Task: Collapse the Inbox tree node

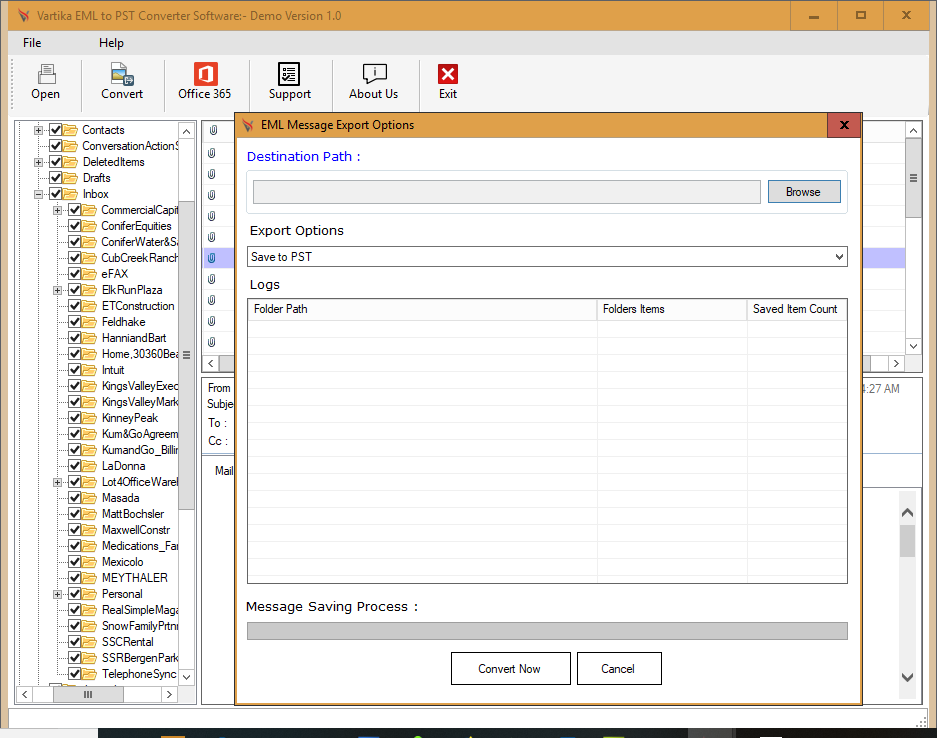Action: (38, 194)
